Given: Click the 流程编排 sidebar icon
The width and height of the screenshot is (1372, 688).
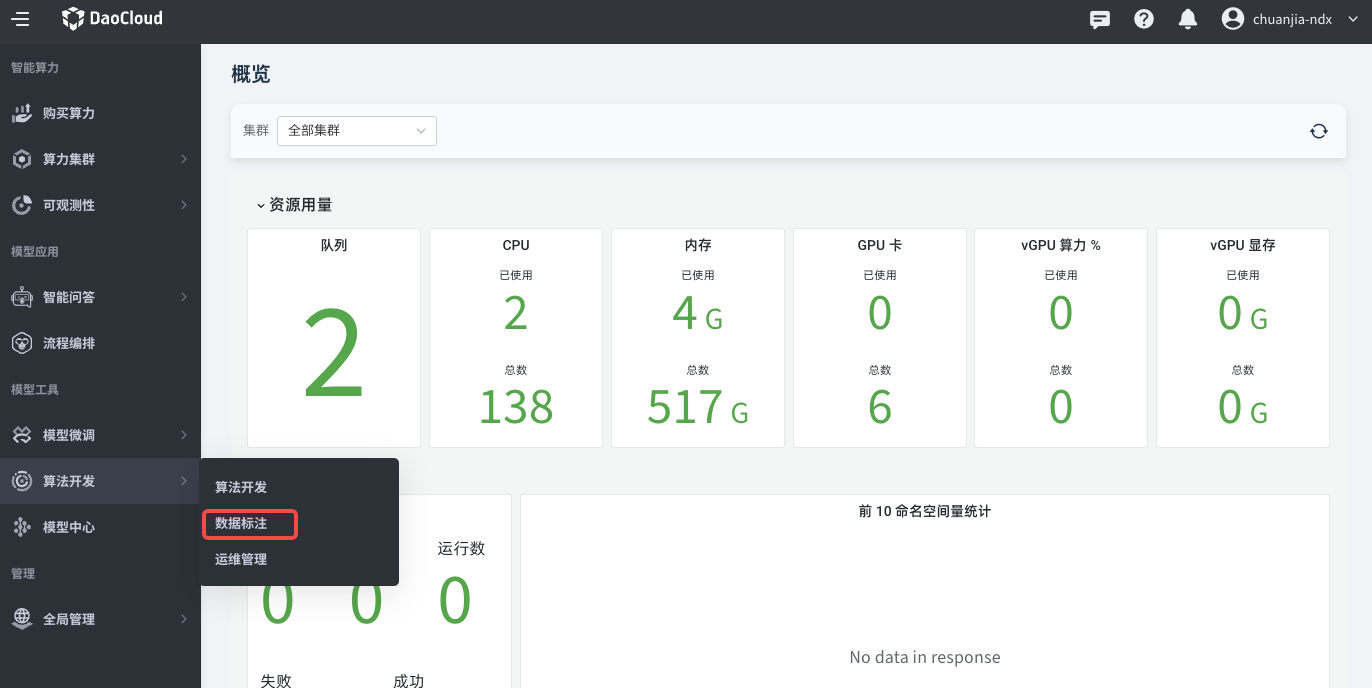Looking at the screenshot, I should click(x=22, y=343).
